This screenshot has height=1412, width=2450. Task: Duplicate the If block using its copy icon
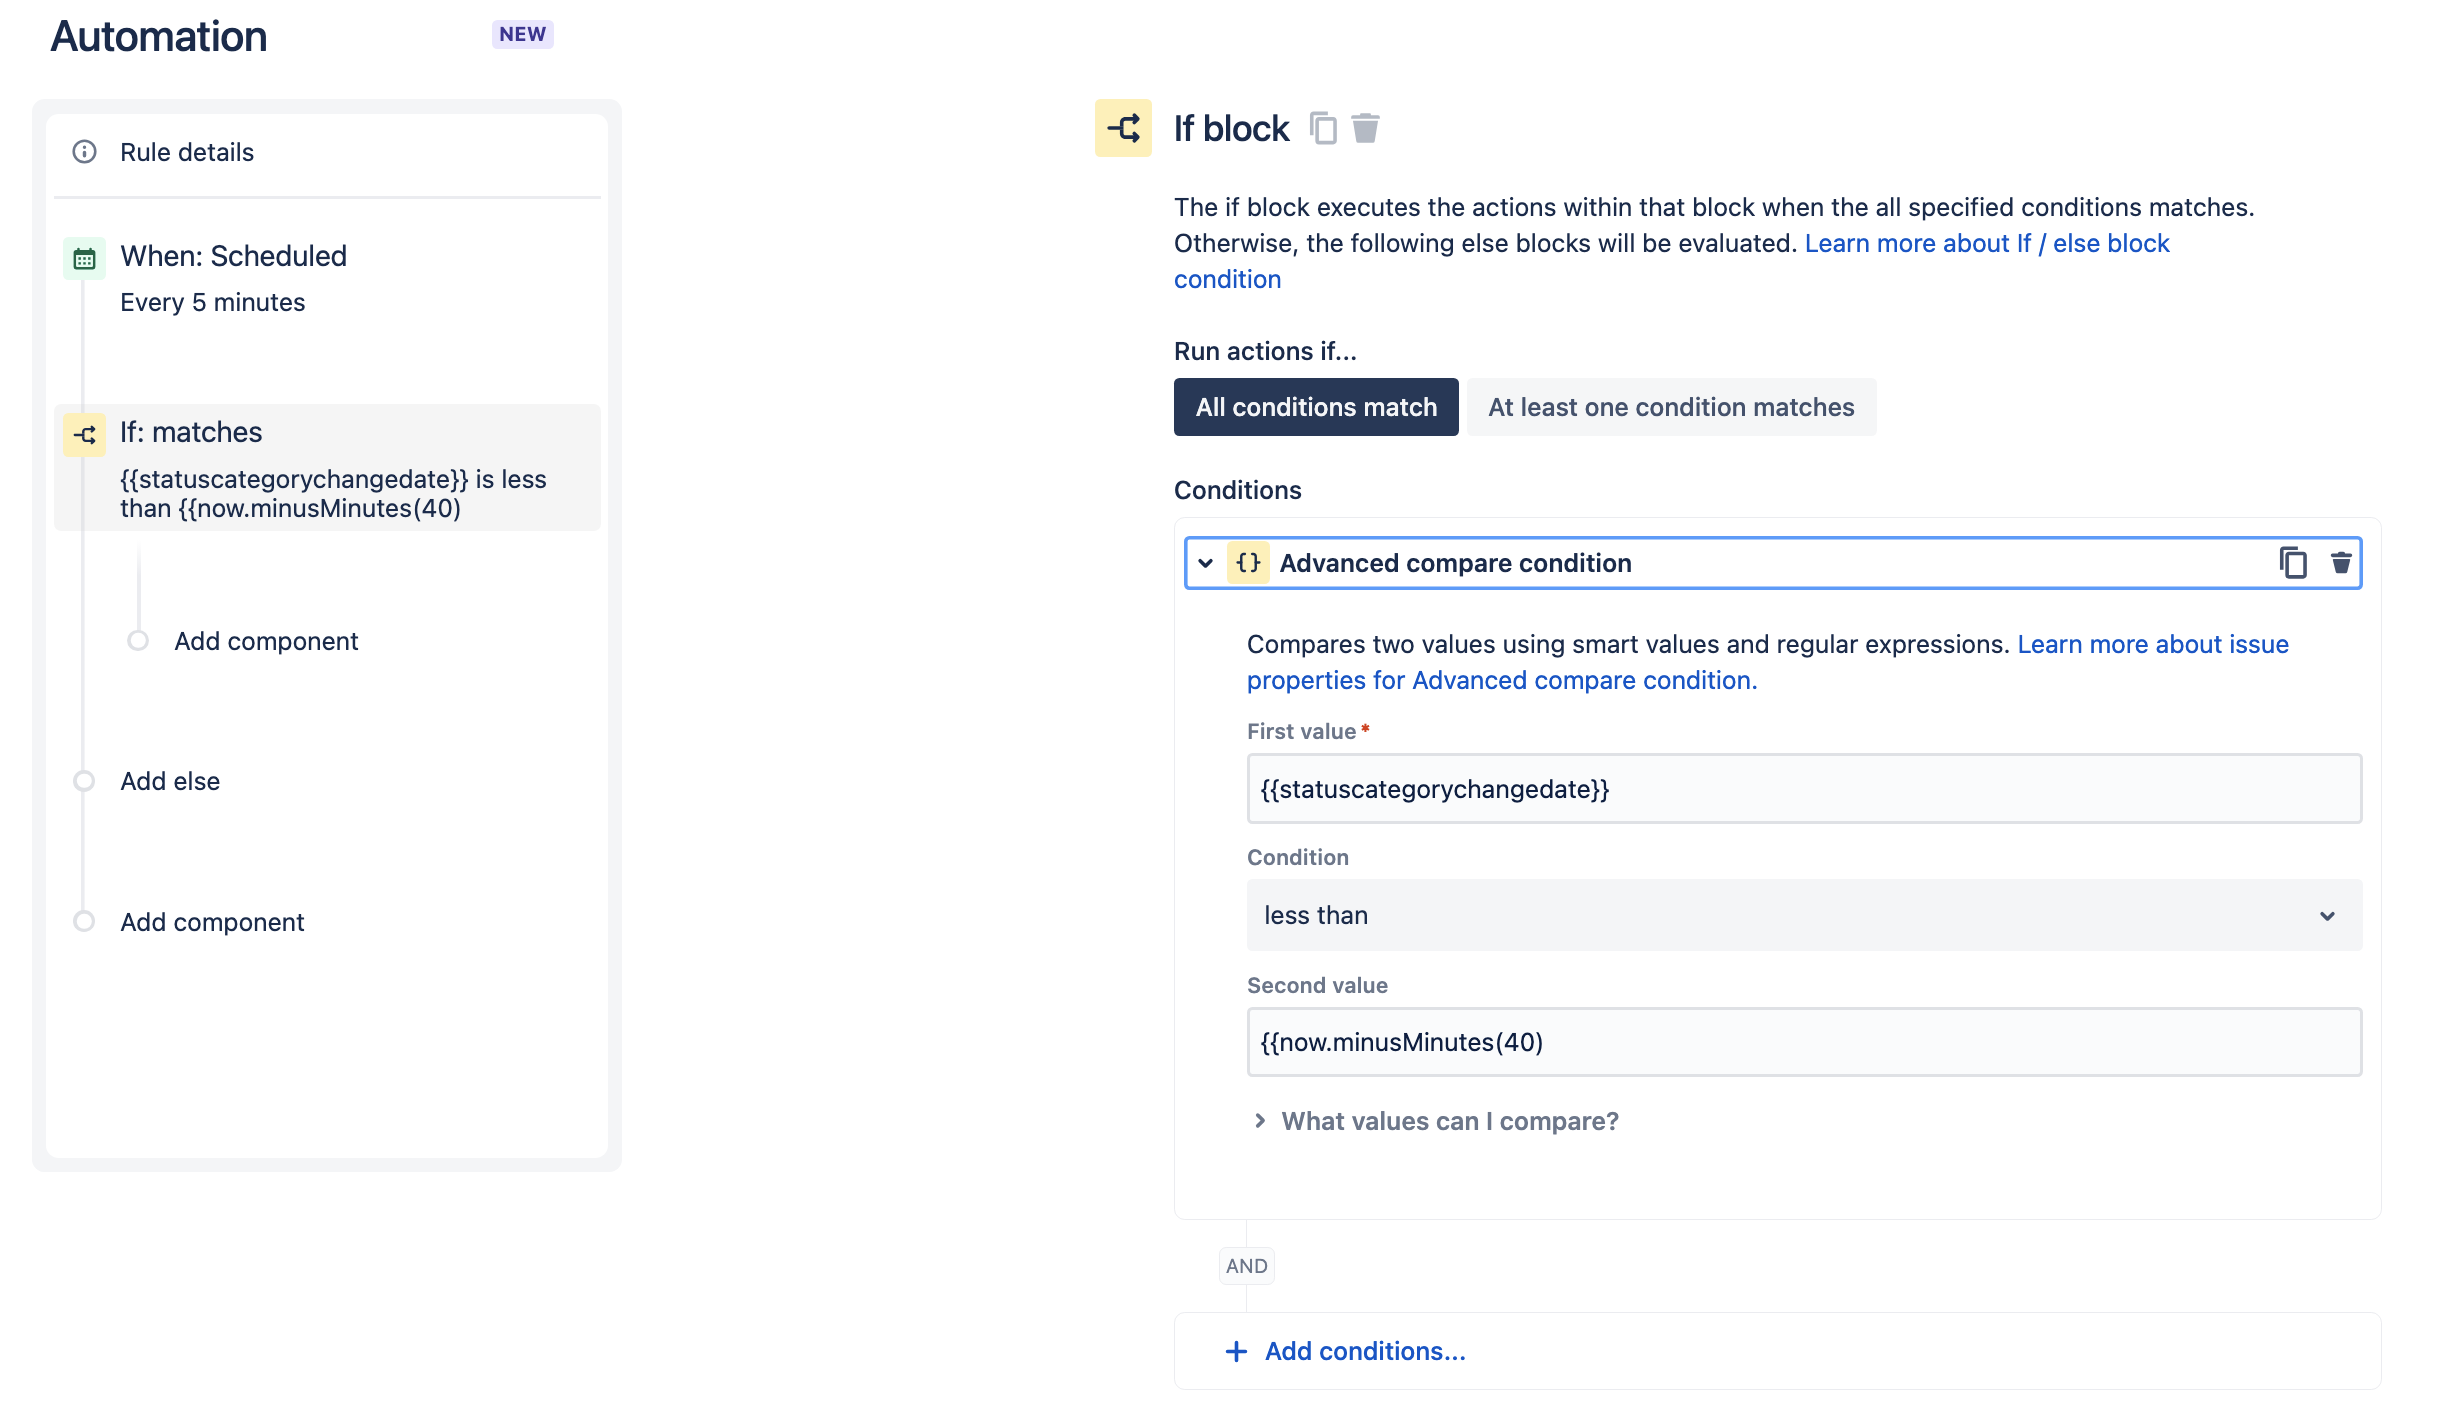(1325, 129)
